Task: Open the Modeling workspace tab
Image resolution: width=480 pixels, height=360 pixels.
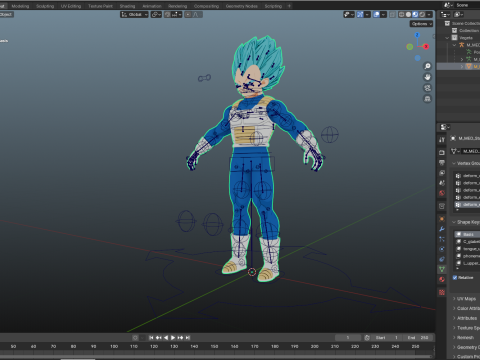Action: [x=20, y=6]
